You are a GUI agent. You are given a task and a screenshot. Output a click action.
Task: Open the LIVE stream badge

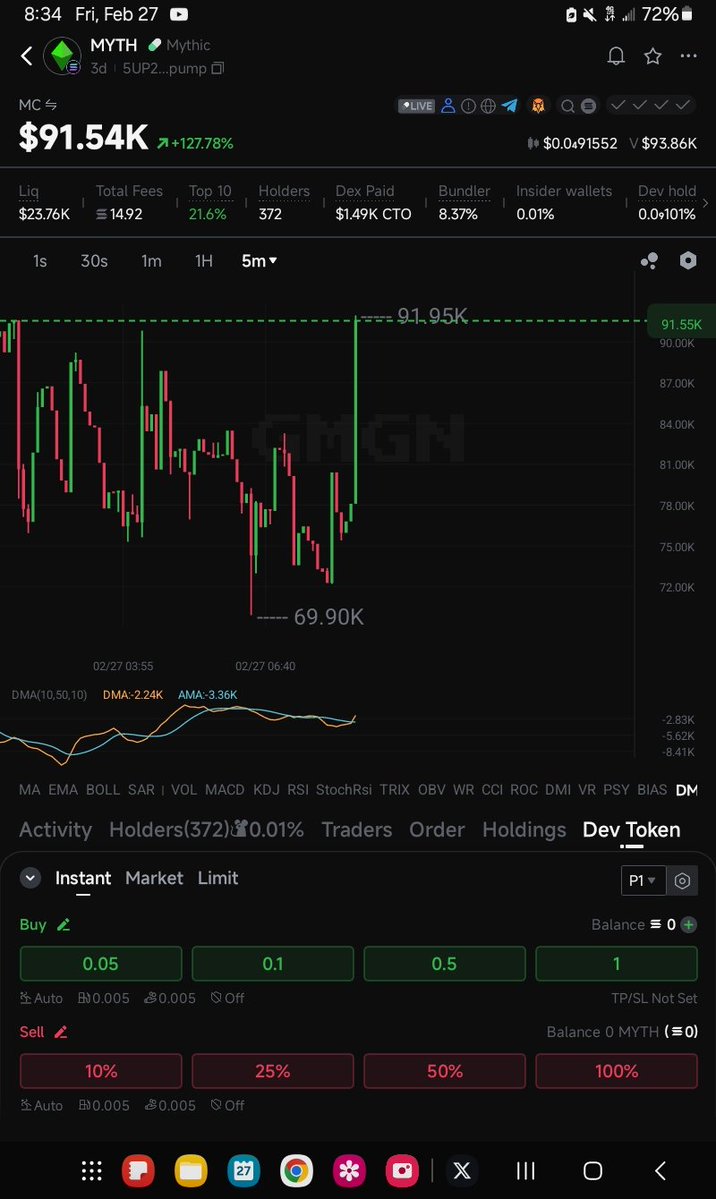416,106
